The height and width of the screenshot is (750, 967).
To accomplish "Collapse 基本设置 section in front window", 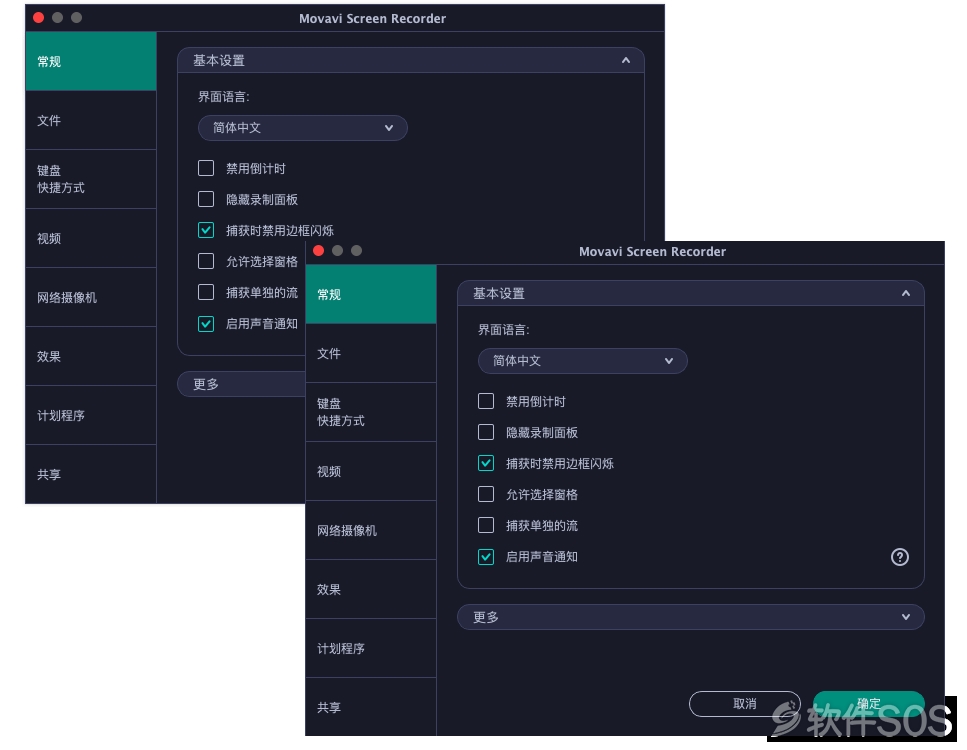I will (691, 294).
